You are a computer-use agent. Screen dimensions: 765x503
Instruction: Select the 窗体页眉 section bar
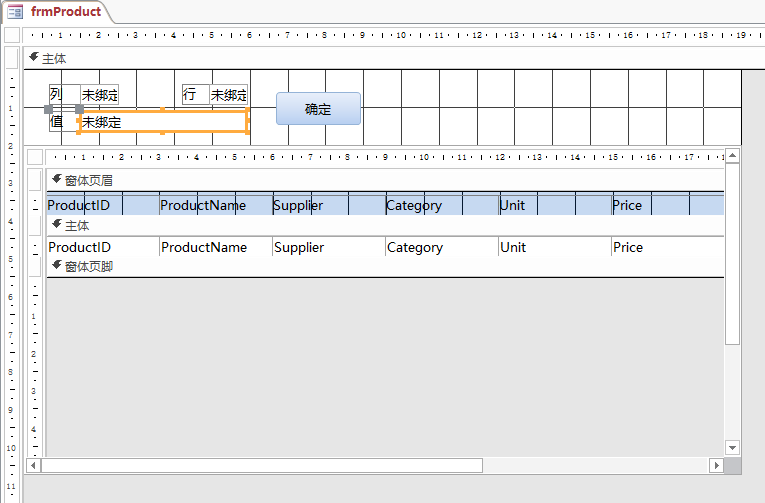coord(385,181)
